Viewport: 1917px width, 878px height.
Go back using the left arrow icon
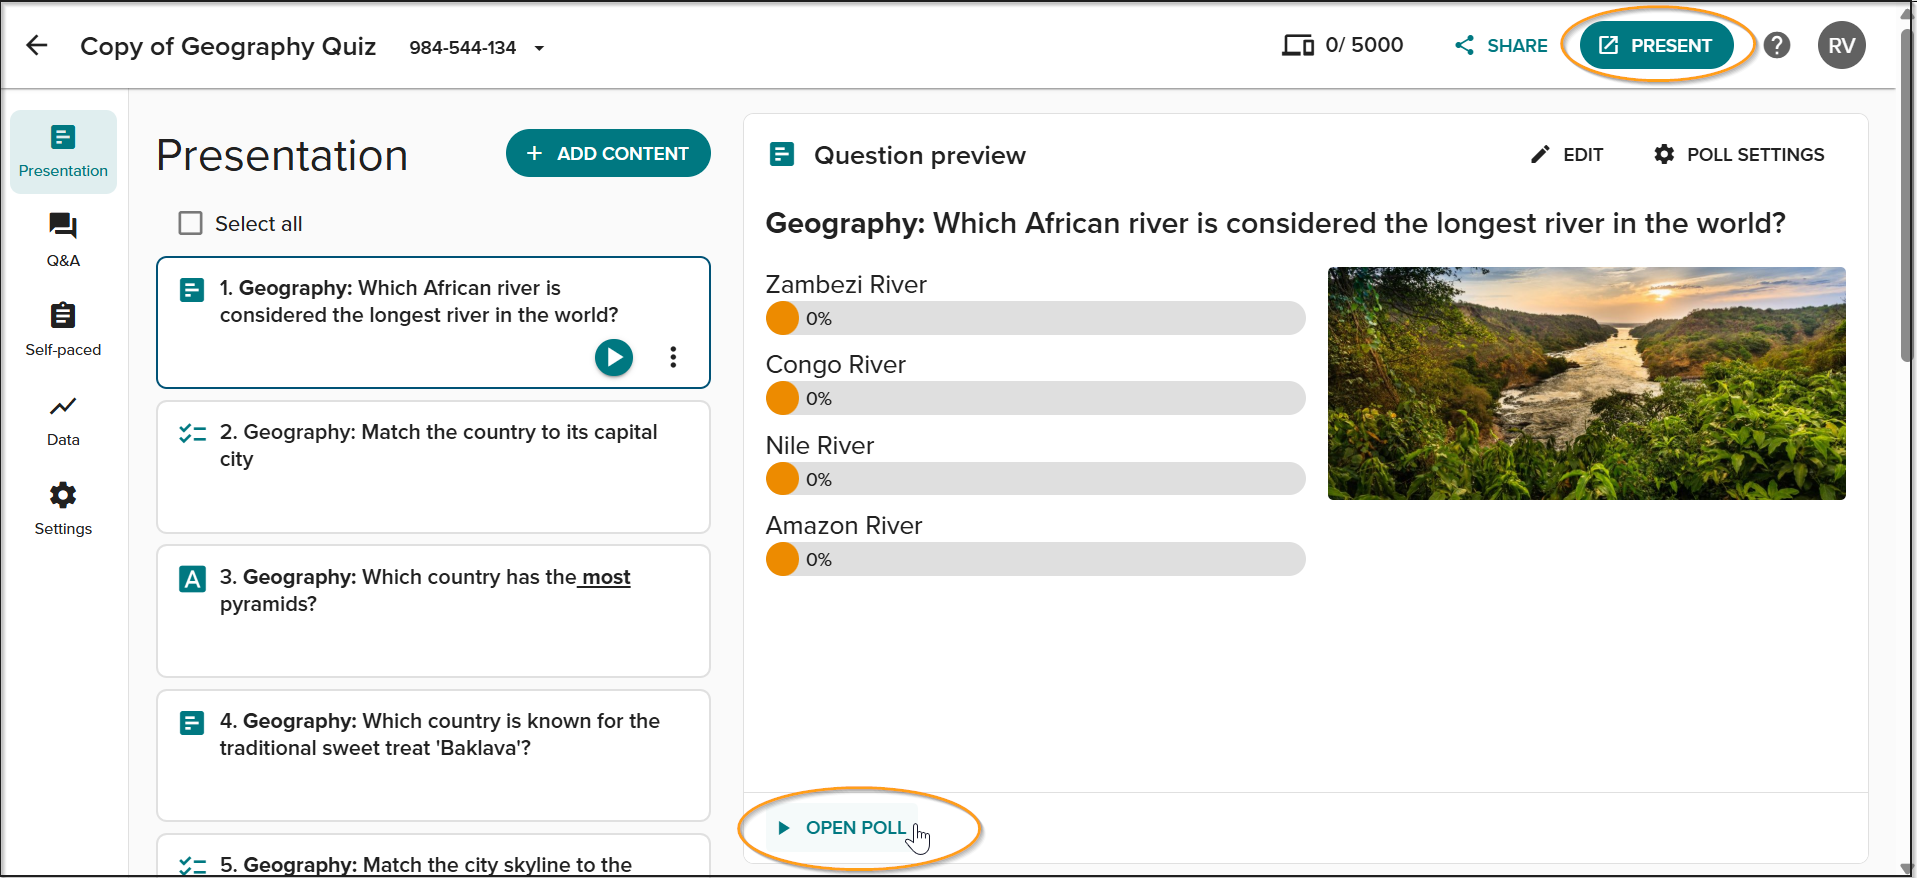click(37, 45)
